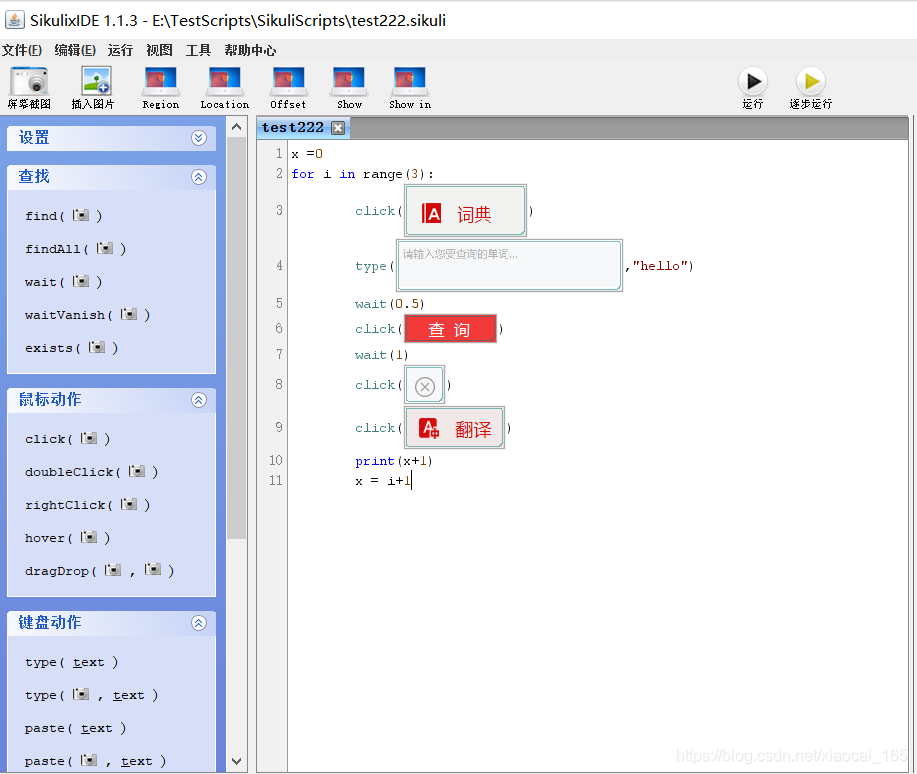
Task: Click the Show in toolbar icon
Action: (x=409, y=81)
